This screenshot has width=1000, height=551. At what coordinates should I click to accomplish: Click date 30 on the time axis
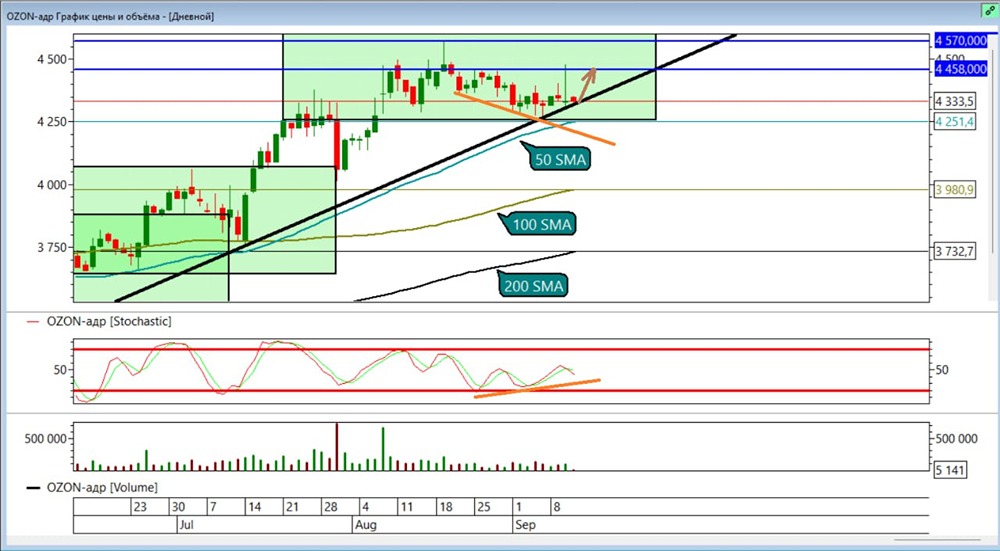click(179, 508)
